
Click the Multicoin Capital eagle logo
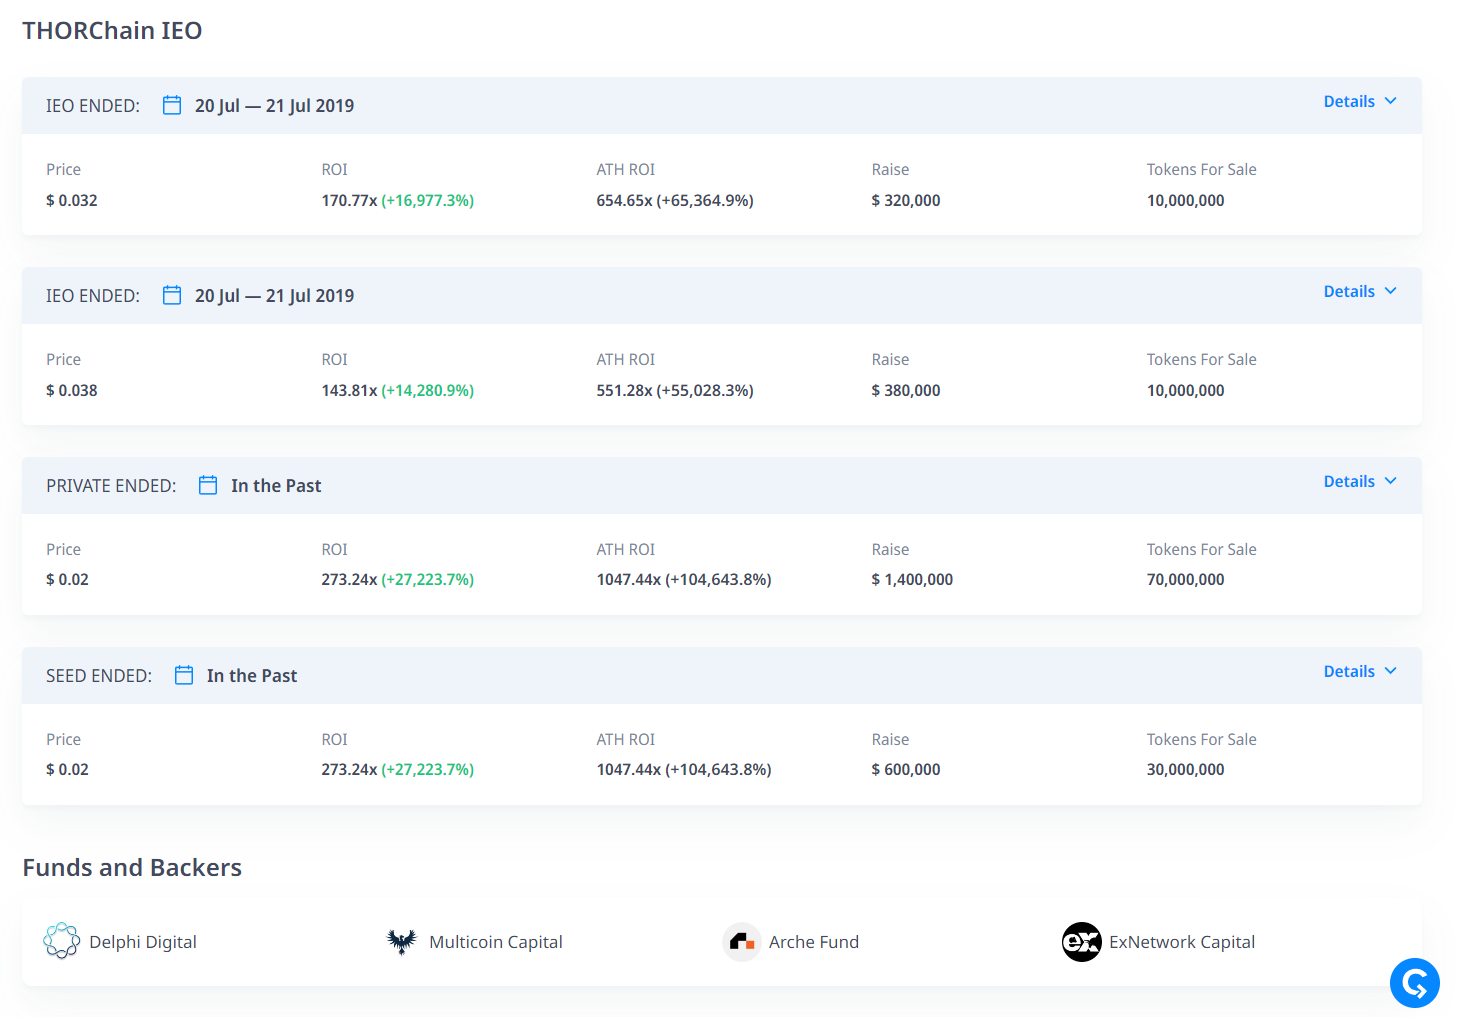pyautogui.click(x=401, y=941)
